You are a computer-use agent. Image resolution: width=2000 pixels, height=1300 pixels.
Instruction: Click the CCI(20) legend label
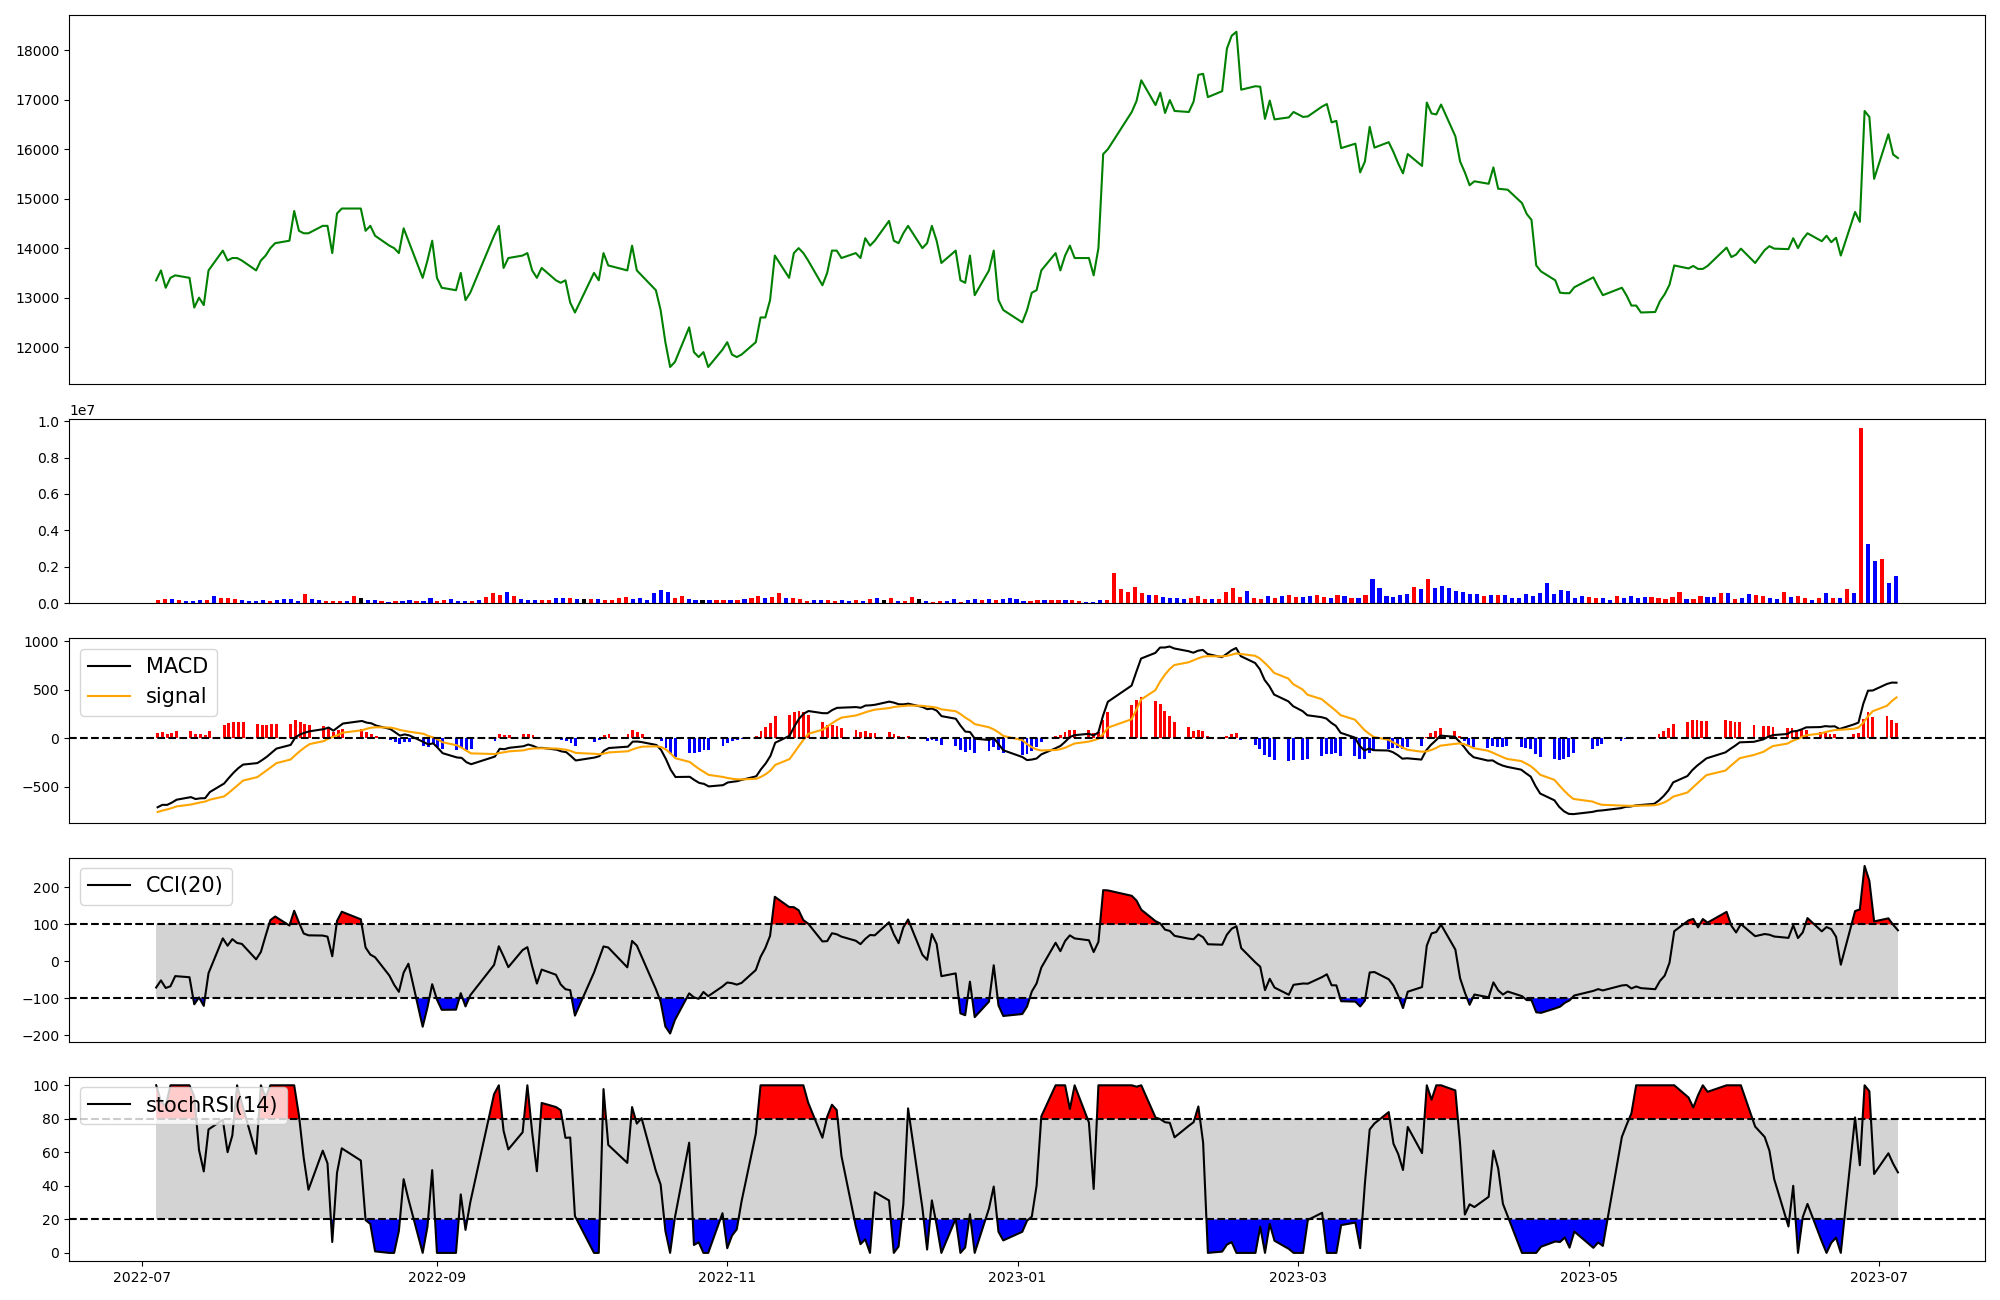point(184,885)
